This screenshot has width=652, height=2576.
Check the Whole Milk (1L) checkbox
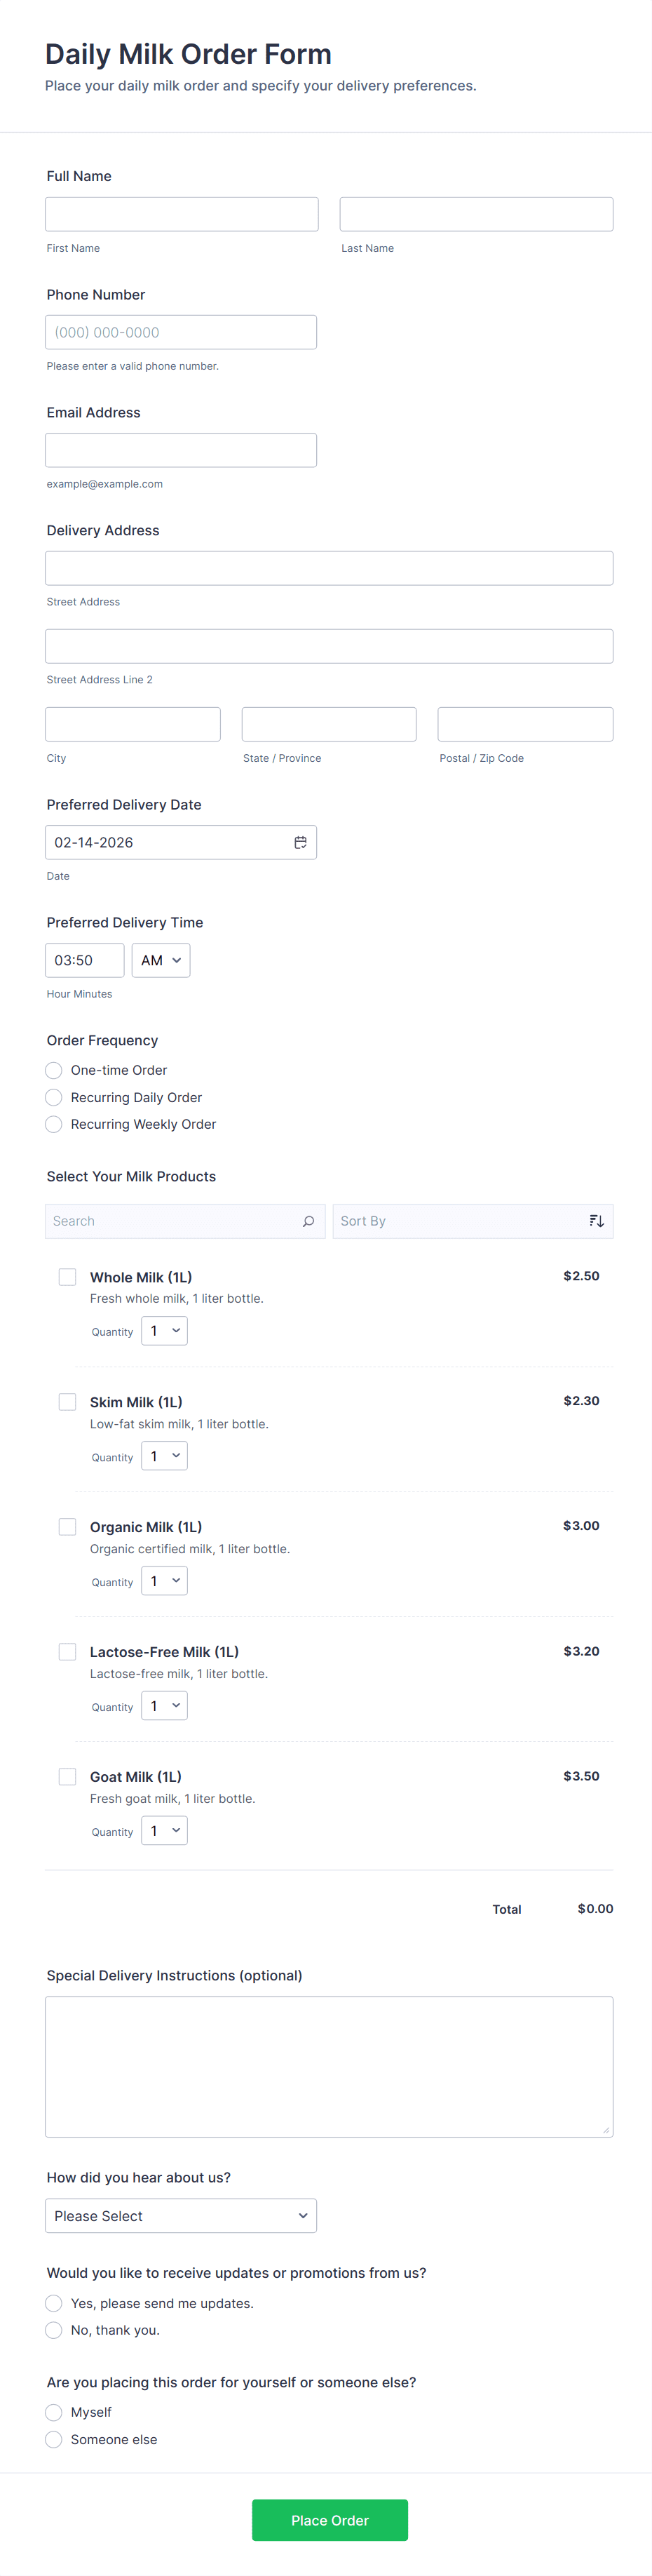68,1277
